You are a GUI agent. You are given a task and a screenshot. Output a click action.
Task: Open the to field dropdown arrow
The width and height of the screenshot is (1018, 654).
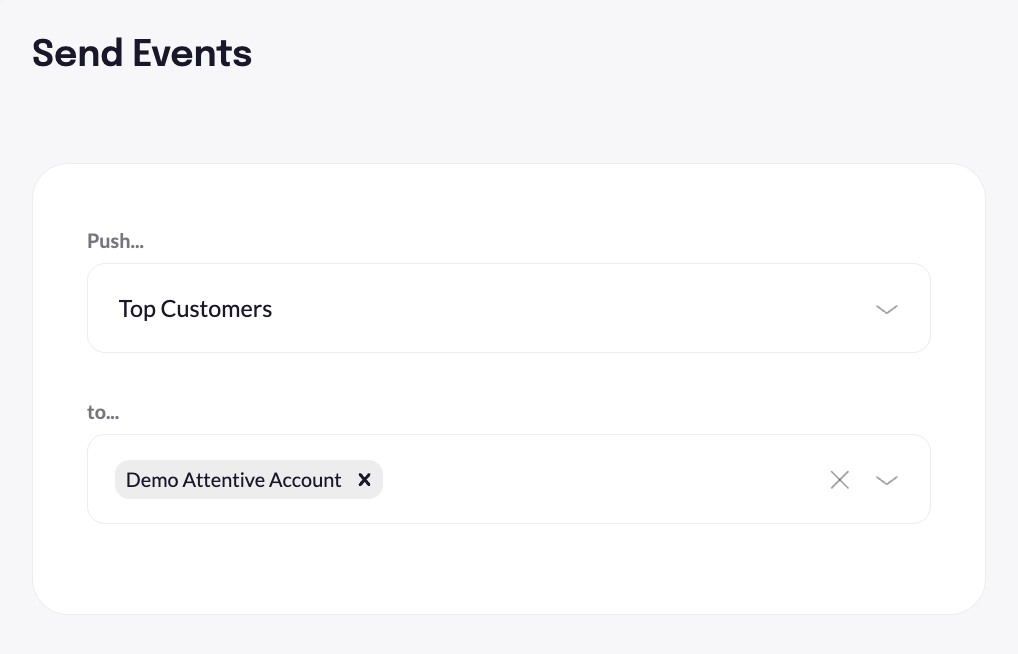[886, 480]
